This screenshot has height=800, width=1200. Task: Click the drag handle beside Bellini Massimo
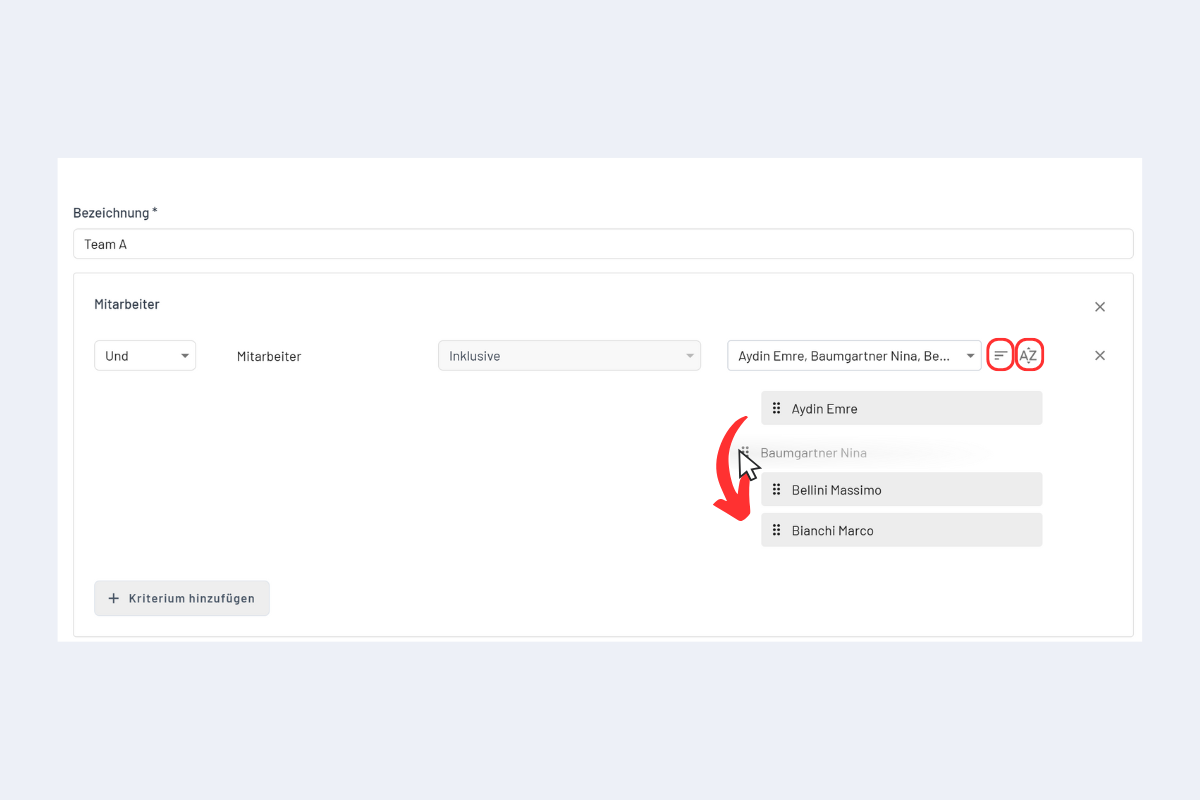[777, 490]
